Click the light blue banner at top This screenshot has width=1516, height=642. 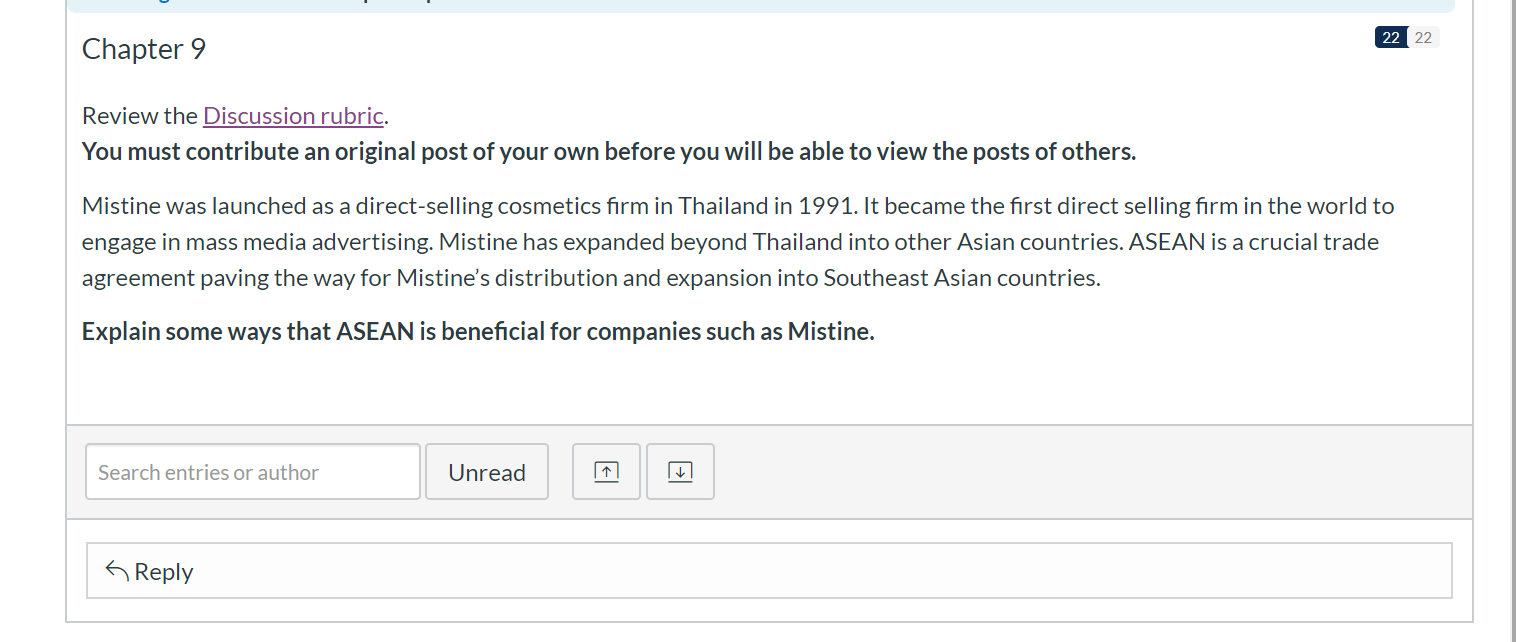click(x=761, y=6)
